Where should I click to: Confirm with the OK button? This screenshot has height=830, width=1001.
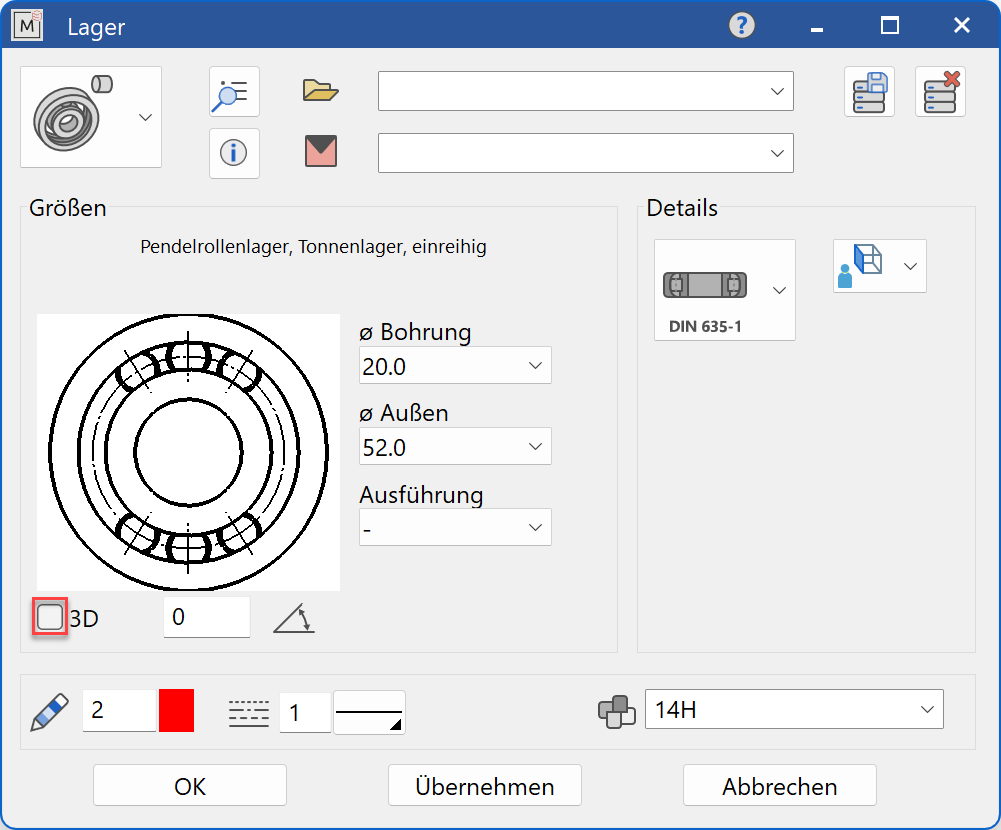(x=190, y=786)
